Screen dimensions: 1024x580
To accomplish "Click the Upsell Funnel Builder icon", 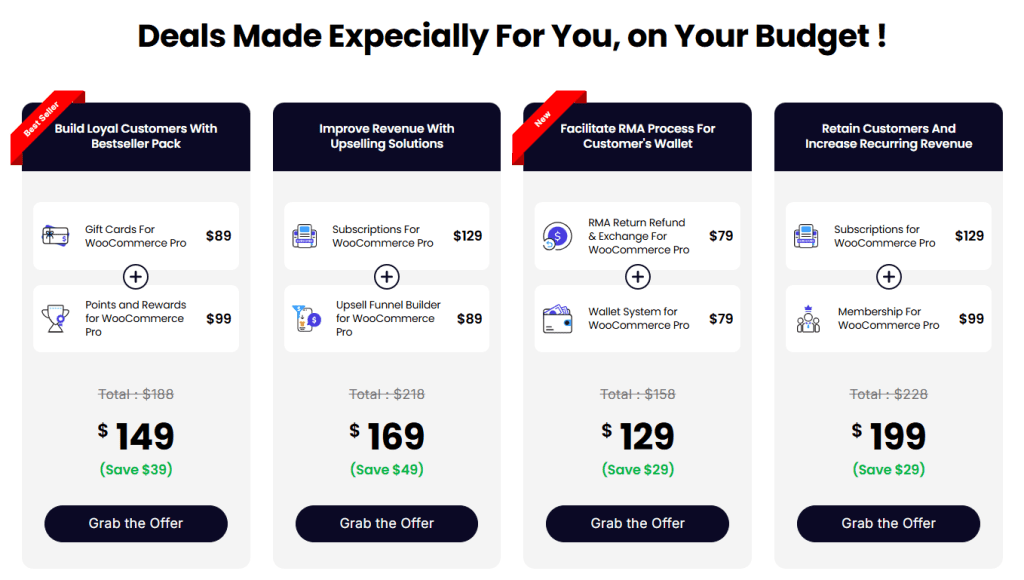I will click(x=306, y=319).
